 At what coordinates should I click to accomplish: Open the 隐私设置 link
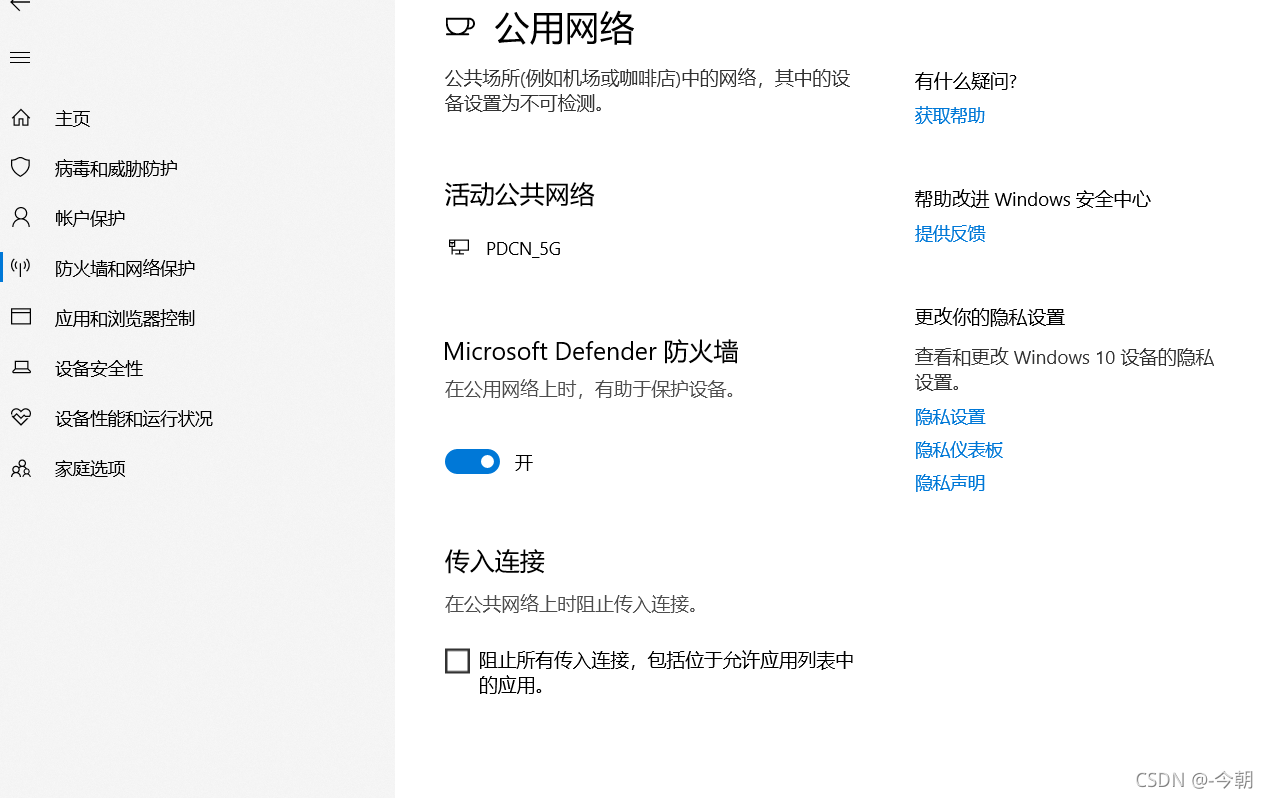950,417
